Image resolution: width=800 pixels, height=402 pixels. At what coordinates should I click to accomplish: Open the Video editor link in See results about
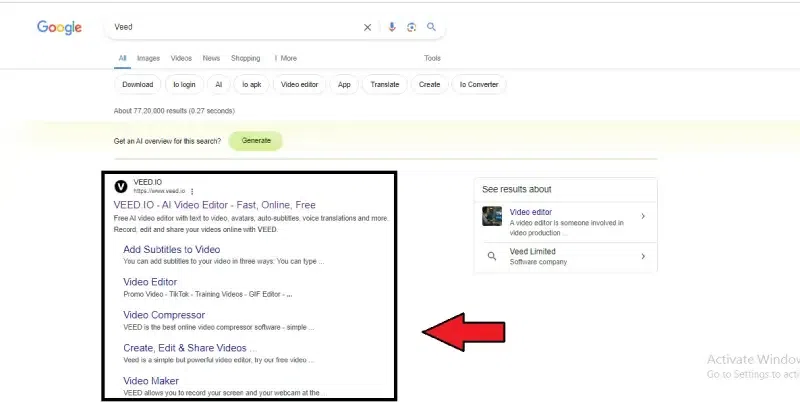(531, 212)
